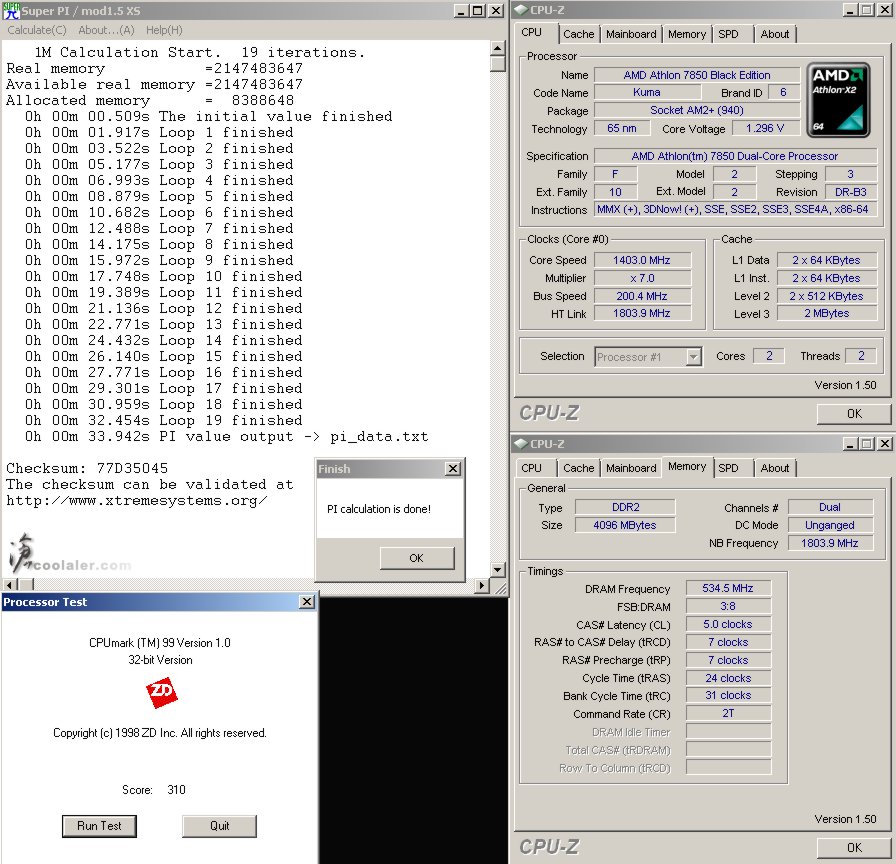This screenshot has height=864, width=896.
Task: Close the Finish dialog with its X
Action: point(453,469)
